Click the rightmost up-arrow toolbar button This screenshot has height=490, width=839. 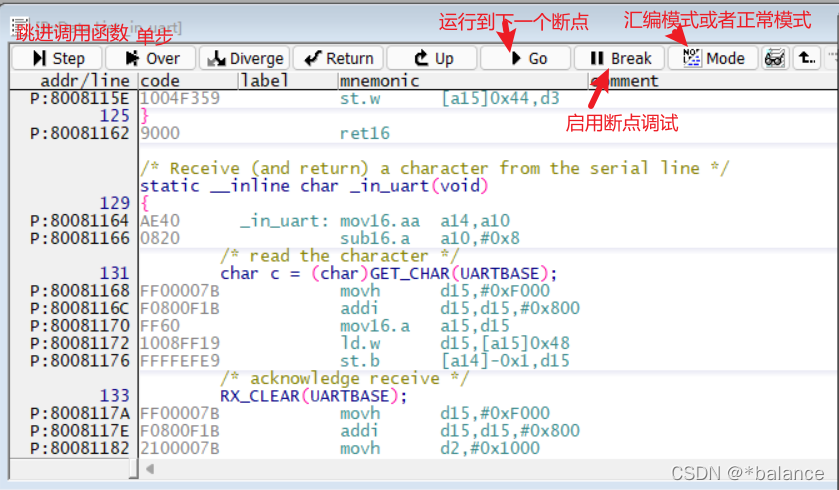click(x=806, y=58)
